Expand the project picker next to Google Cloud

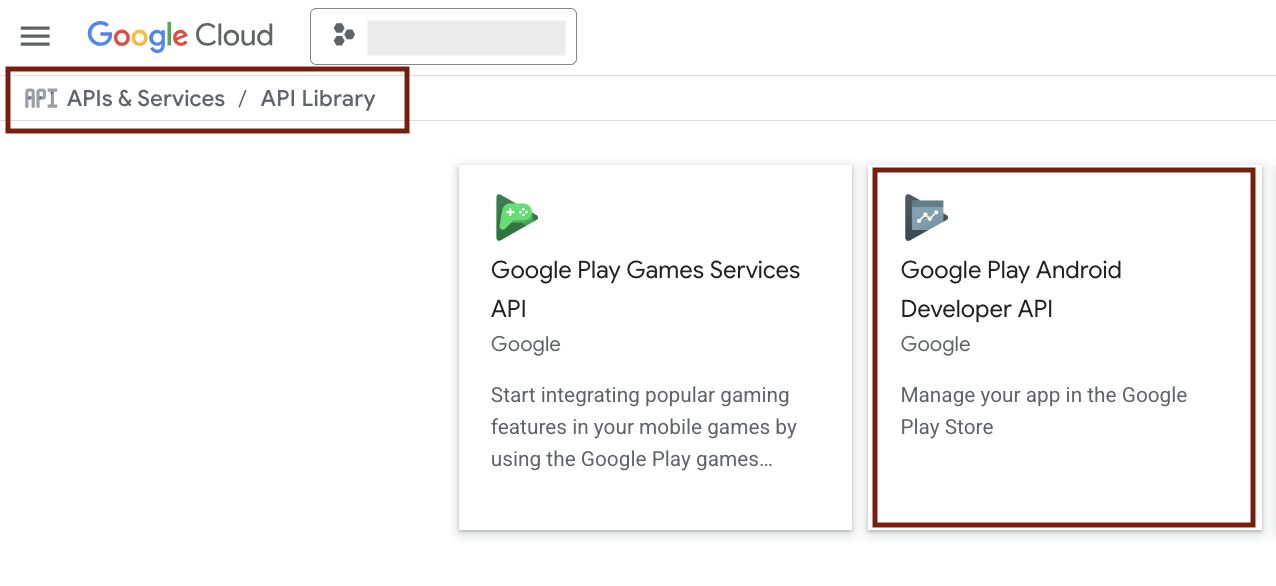[x=443, y=36]
